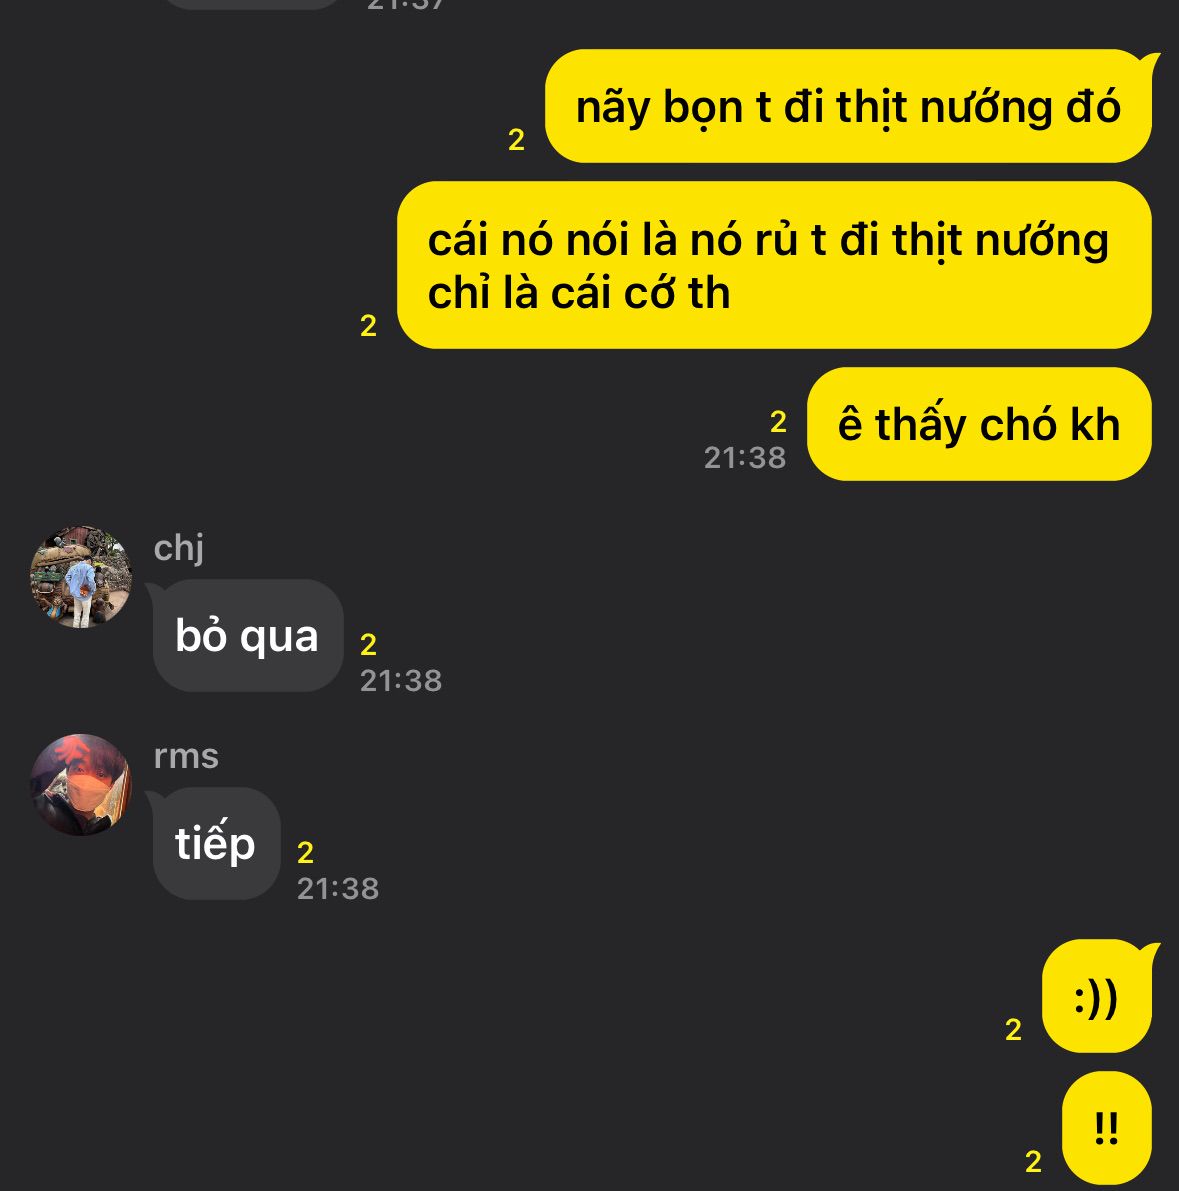Tap unread count beside ':))' bubble
Viewport: 1179px width, 1191px height.
(1013, 1030)
